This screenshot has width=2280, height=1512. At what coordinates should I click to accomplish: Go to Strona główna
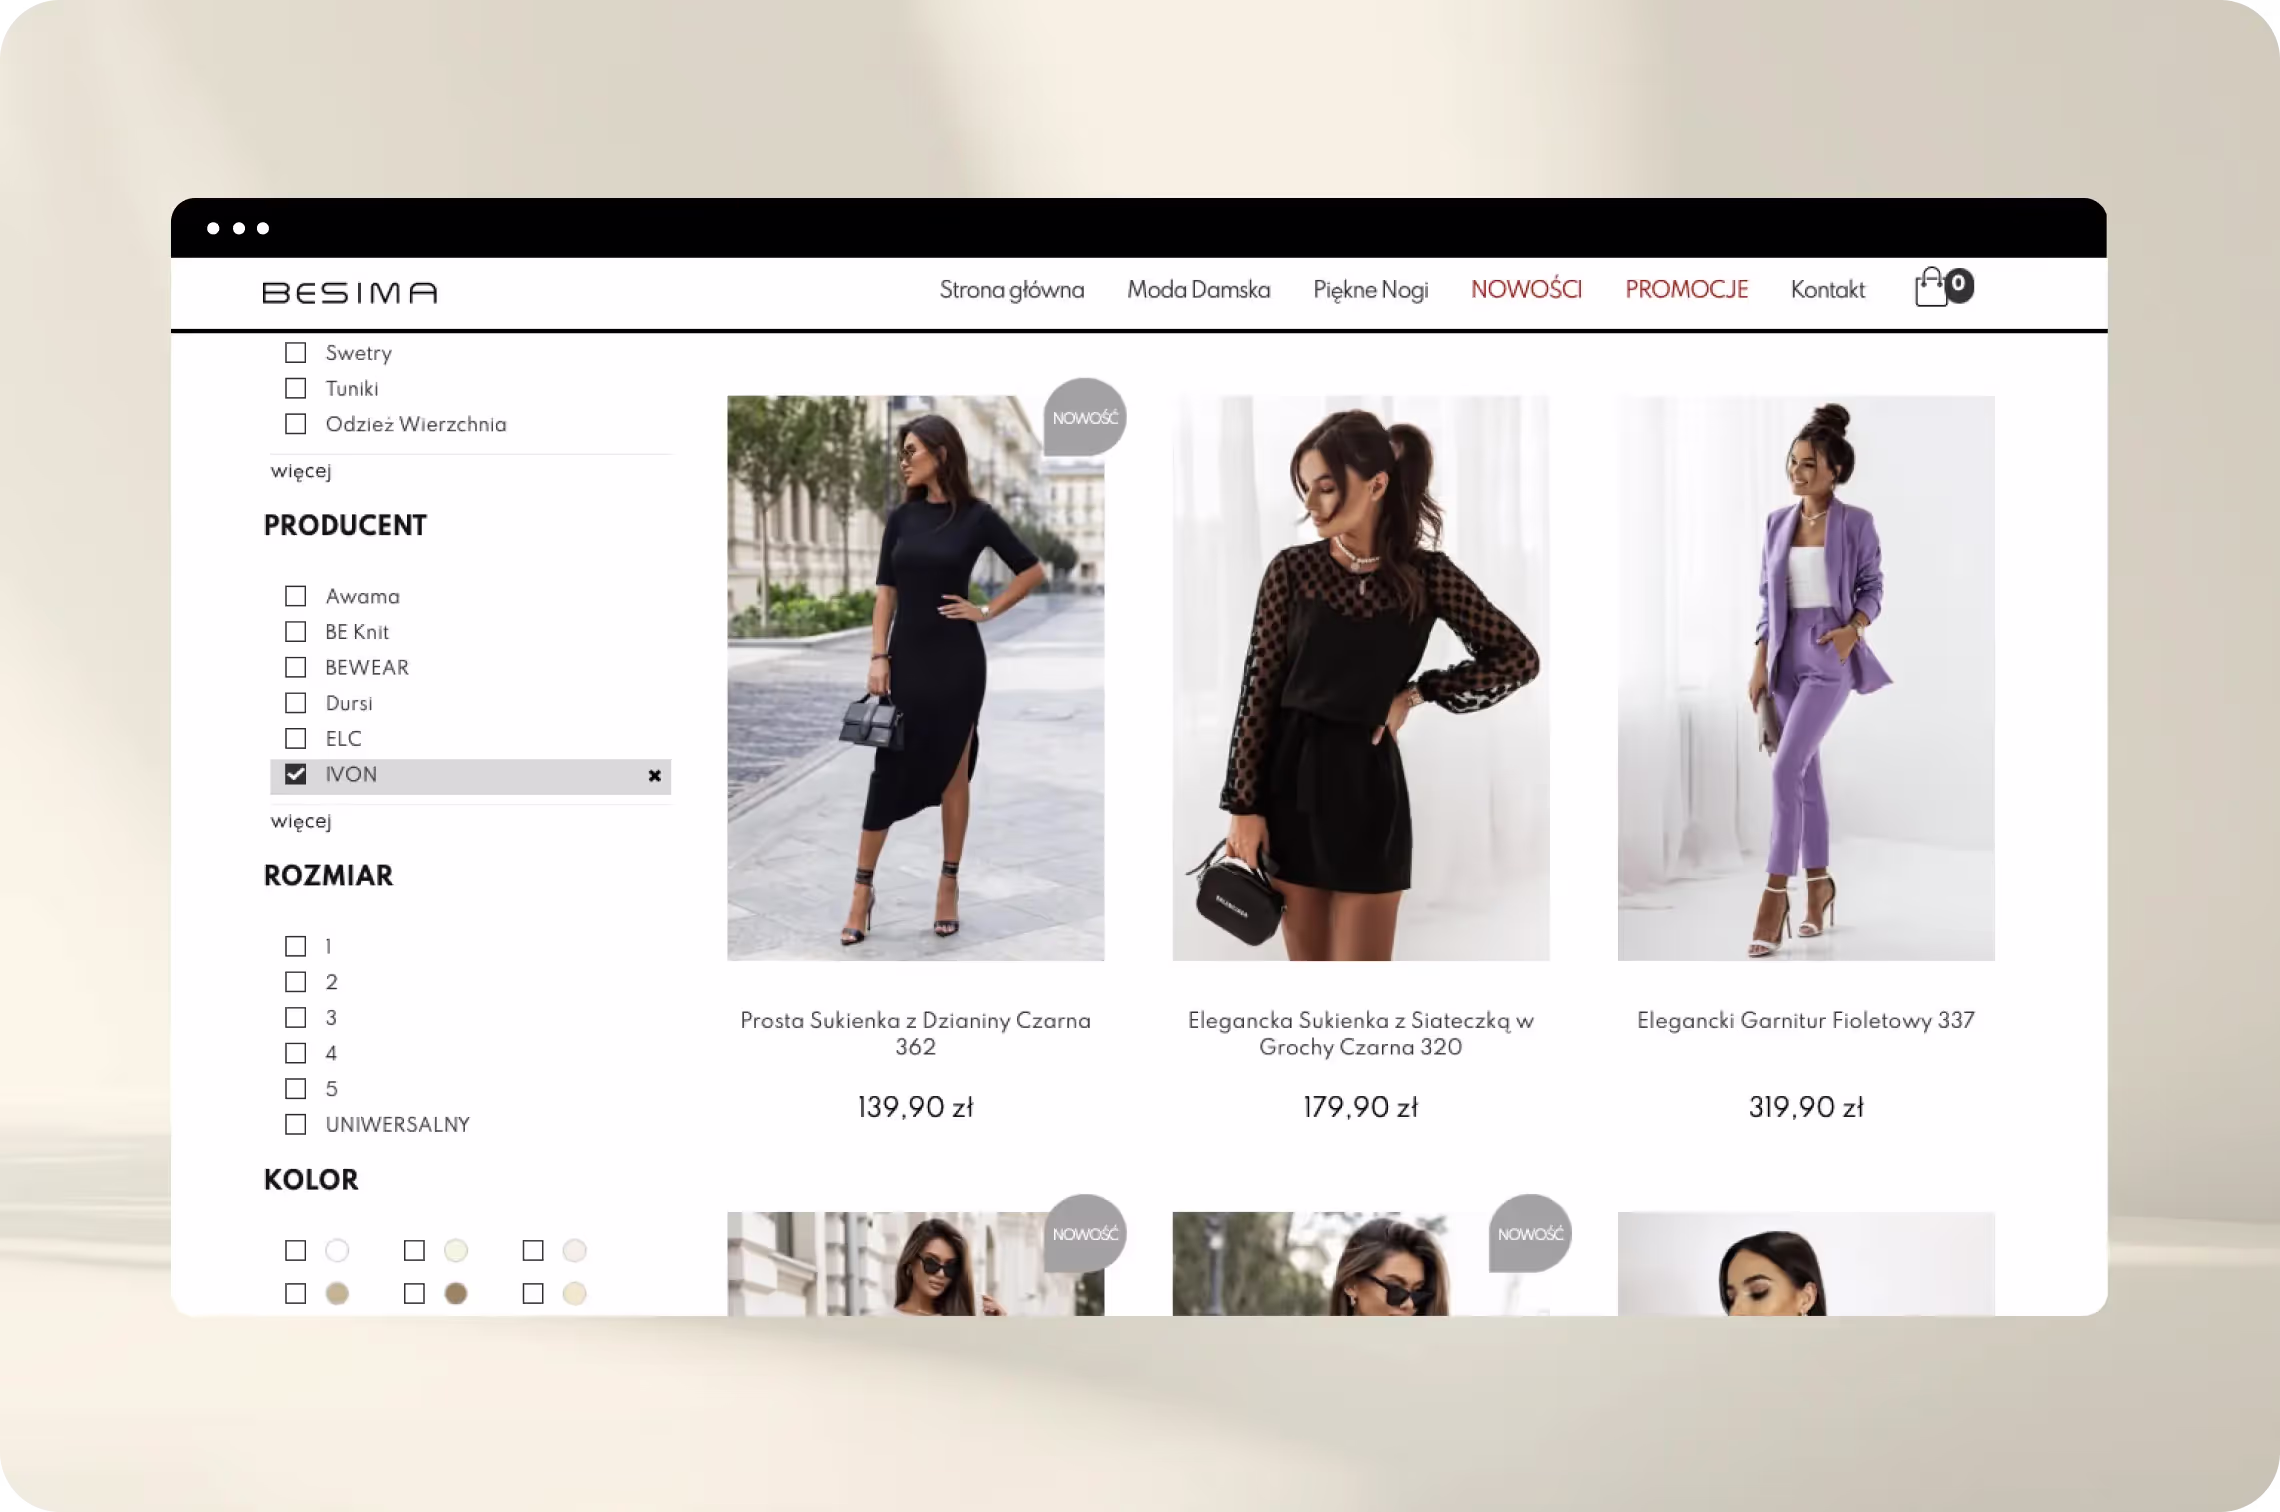[1011, 290]
